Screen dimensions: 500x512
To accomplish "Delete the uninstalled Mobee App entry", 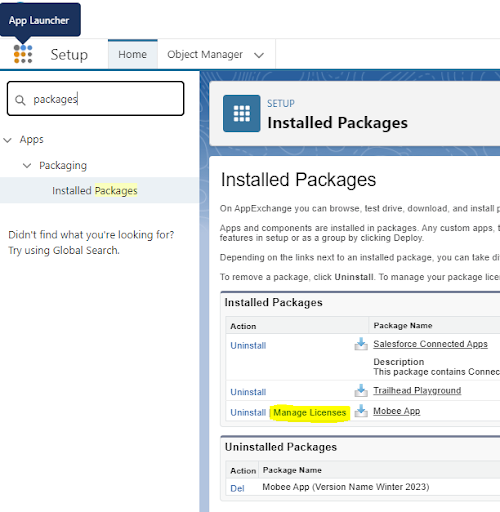I will click(237, 488).
